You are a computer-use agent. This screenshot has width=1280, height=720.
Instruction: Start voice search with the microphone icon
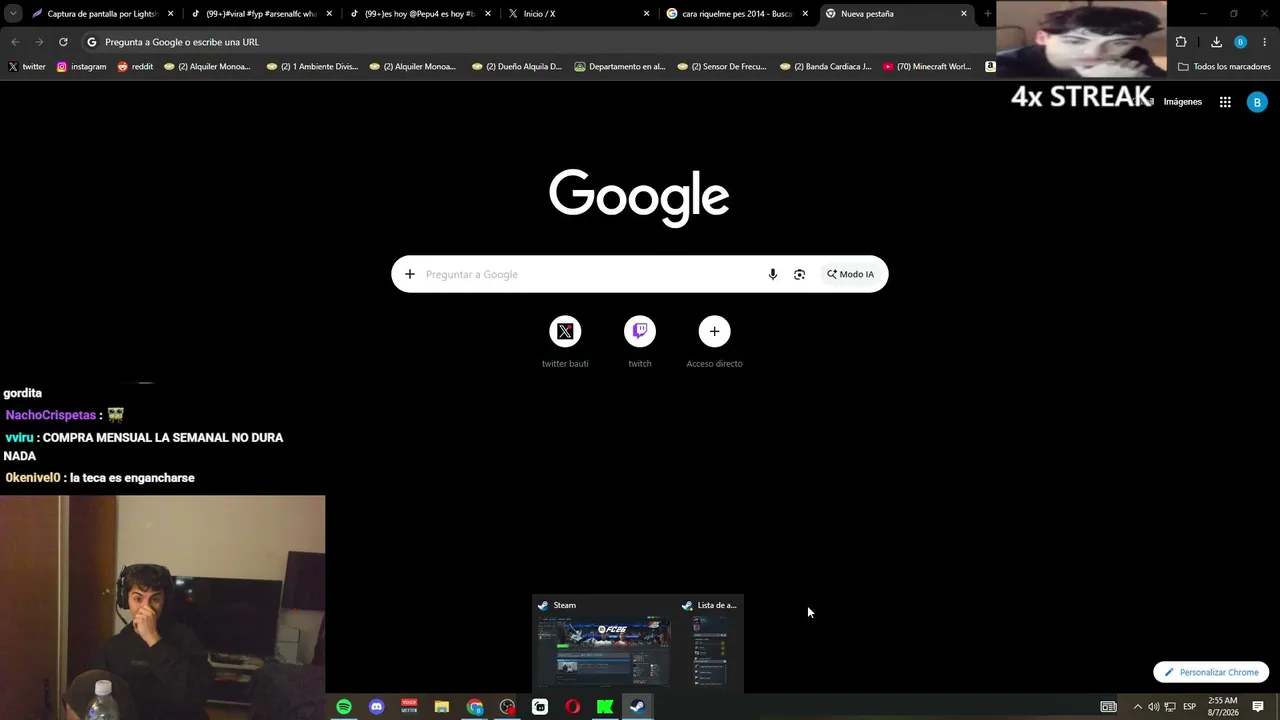[x=772, y=274]
